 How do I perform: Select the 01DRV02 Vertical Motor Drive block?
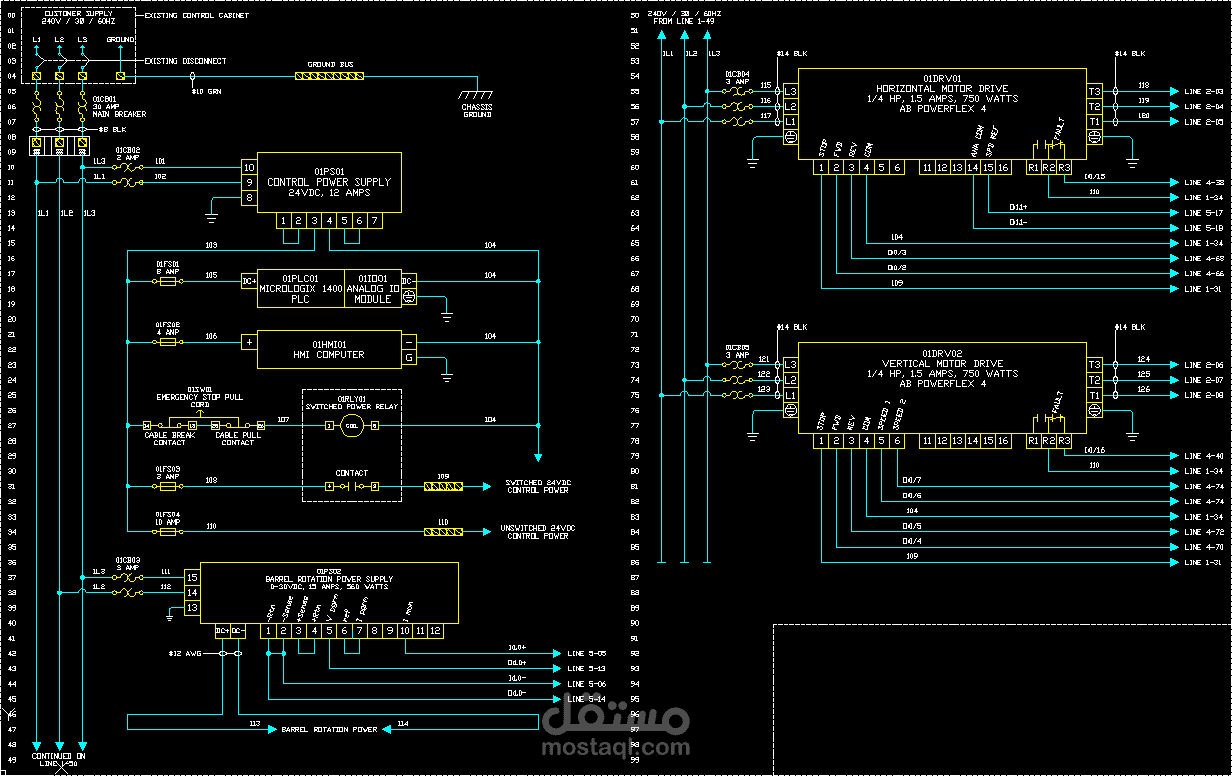pos(941,388)
